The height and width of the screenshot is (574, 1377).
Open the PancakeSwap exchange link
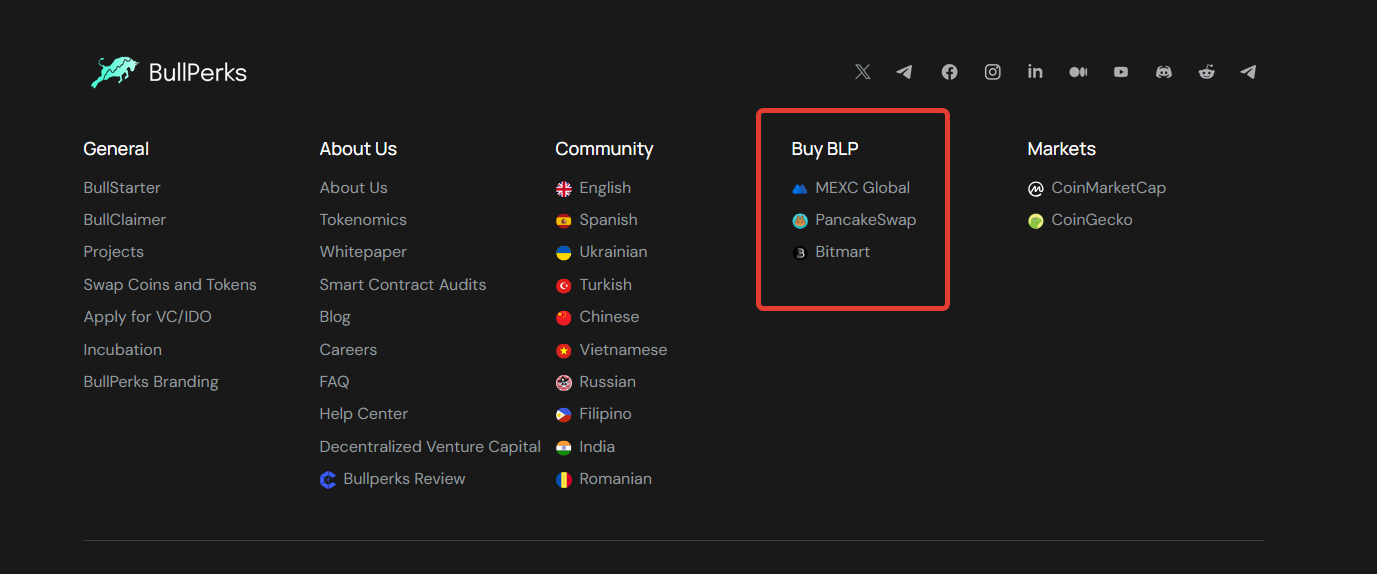point(854,220)
